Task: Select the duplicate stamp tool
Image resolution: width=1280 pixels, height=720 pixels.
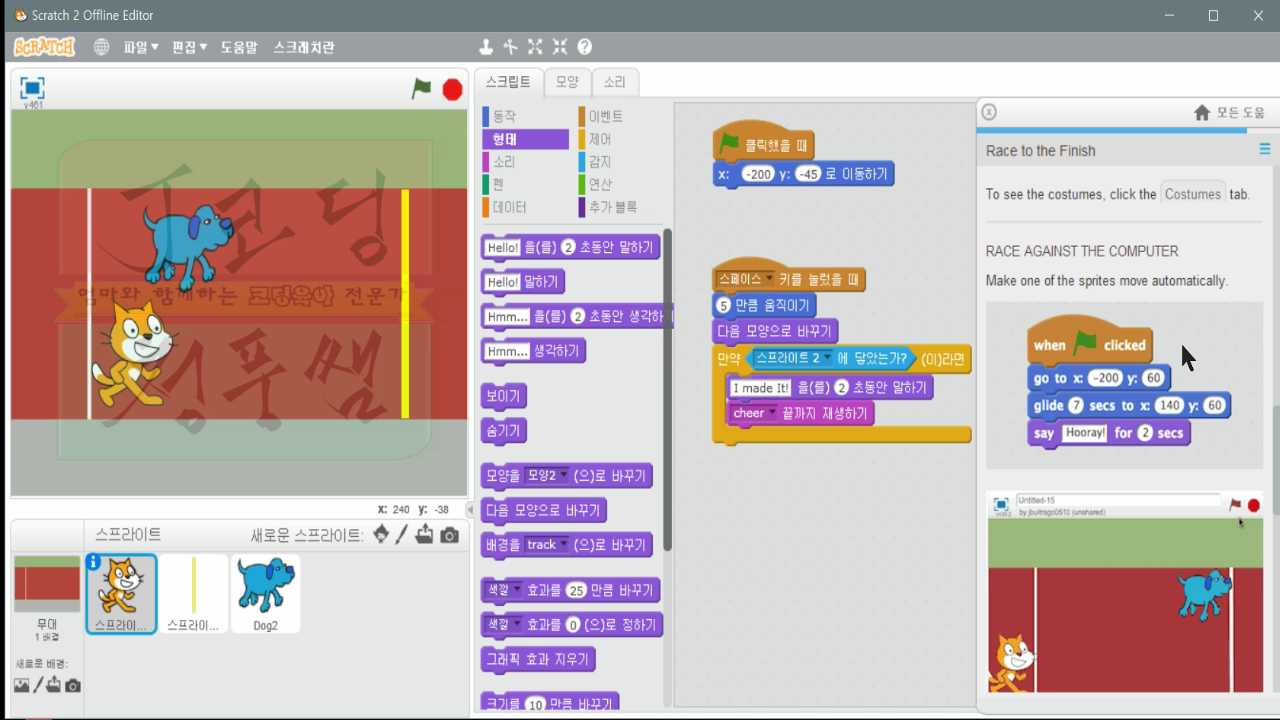Action: [486, 47]
